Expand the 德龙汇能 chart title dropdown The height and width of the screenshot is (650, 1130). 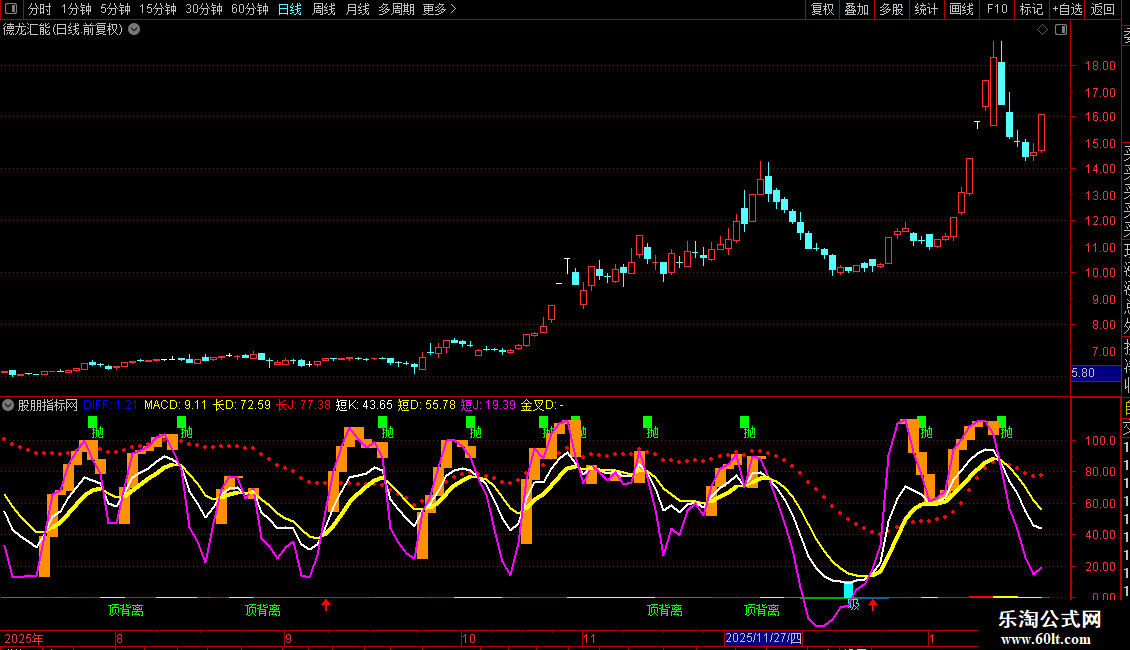(134, 29)
